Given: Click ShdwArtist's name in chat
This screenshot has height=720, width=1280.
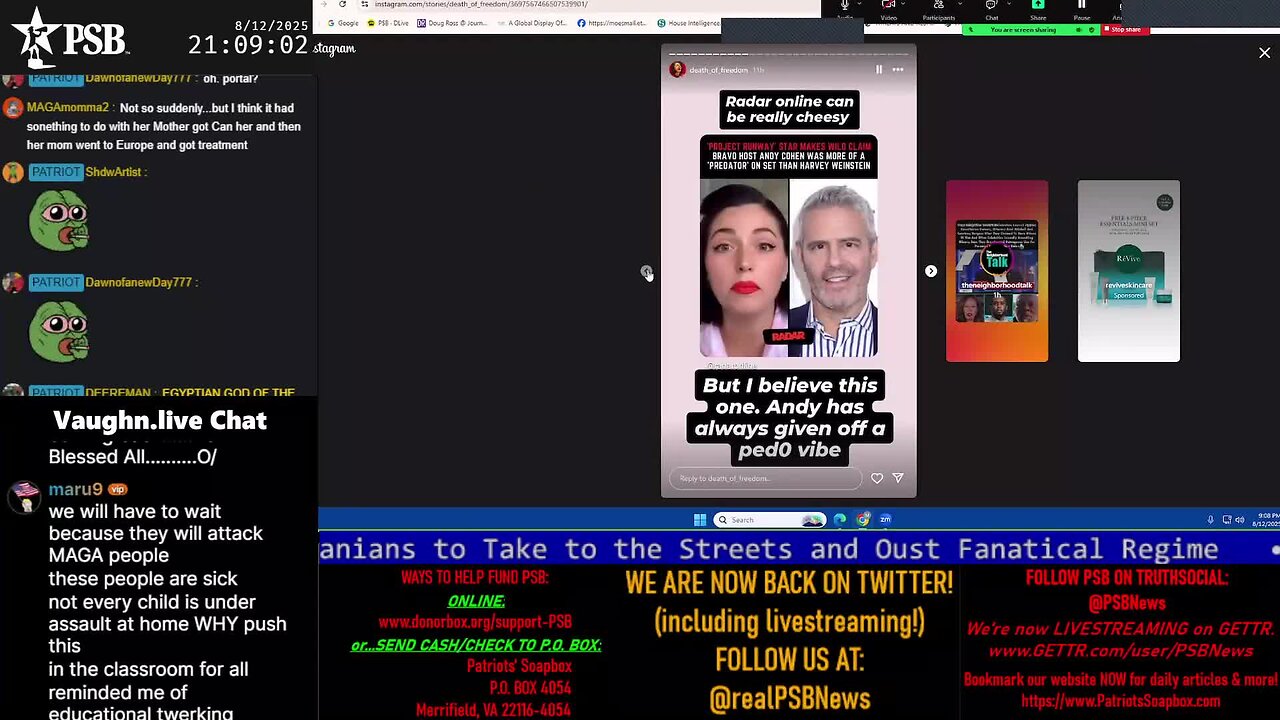Looking at the screenshot, I should click(115, 172).
